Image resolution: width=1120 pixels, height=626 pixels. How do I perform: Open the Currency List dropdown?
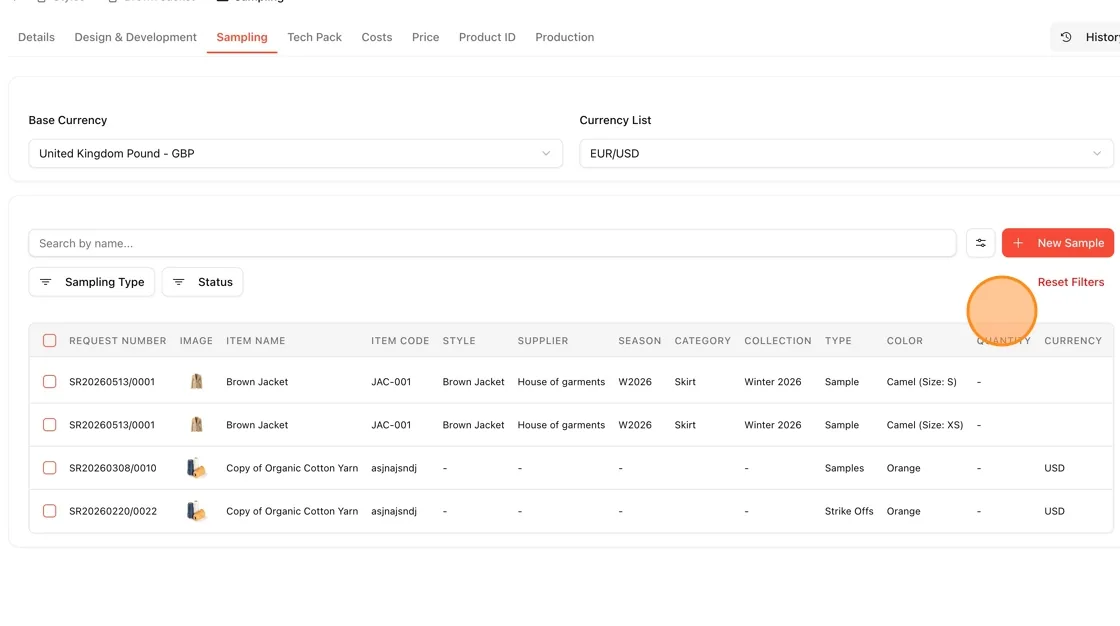click(846, 154)
